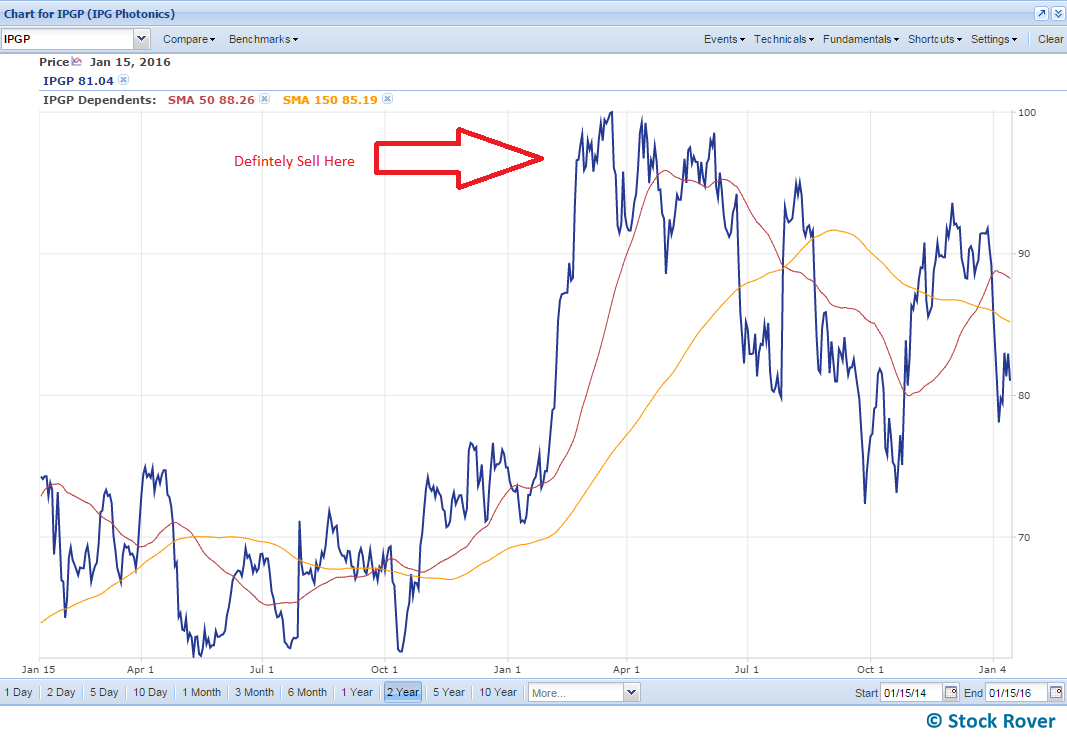This screenshot has width=1067, height=741.
Task: Click the SMA 150 85.19 legend label
Action: [330, 100]
